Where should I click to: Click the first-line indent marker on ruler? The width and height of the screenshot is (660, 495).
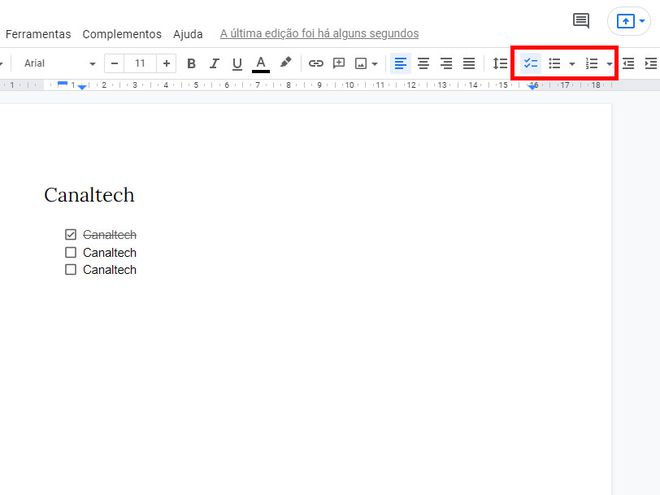pos(62,83)
